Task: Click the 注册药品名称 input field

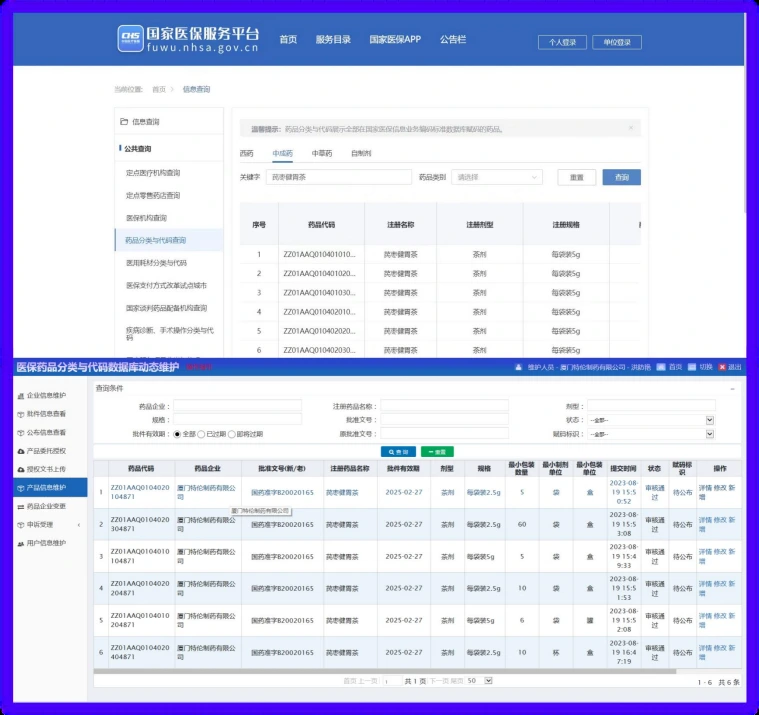Action: [x=444, y=406]
